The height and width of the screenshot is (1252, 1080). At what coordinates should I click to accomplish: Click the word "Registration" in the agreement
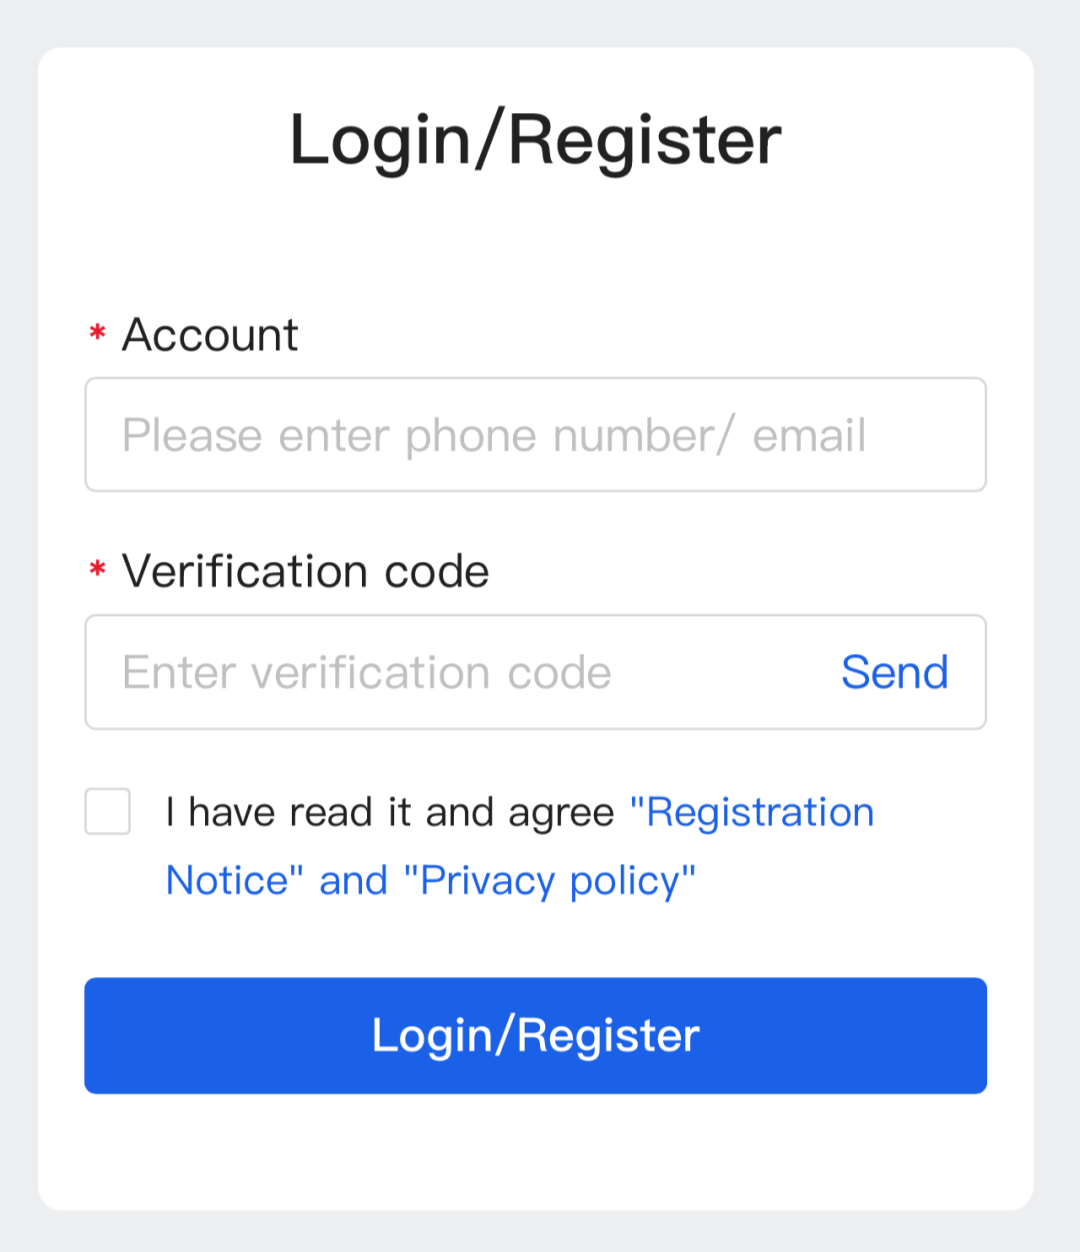click(760, 812)
